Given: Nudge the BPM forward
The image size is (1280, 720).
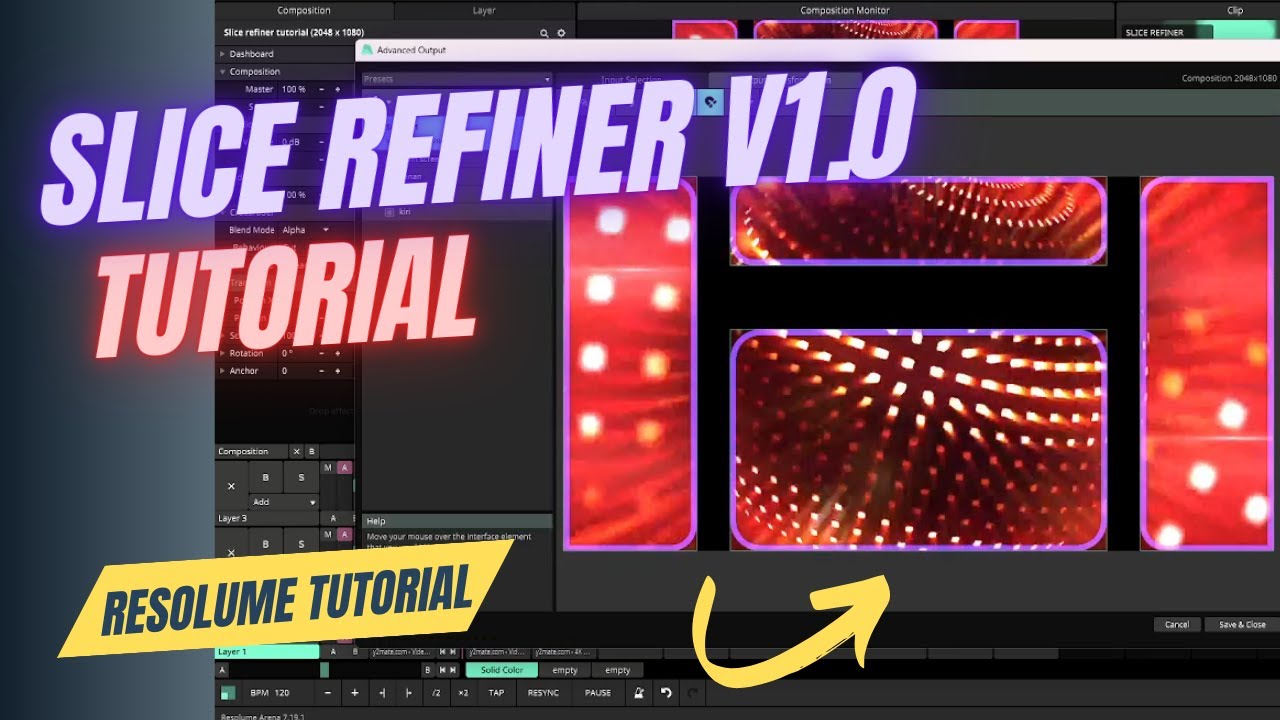Looking at the screenshot, I should click(x=408, y=692).
